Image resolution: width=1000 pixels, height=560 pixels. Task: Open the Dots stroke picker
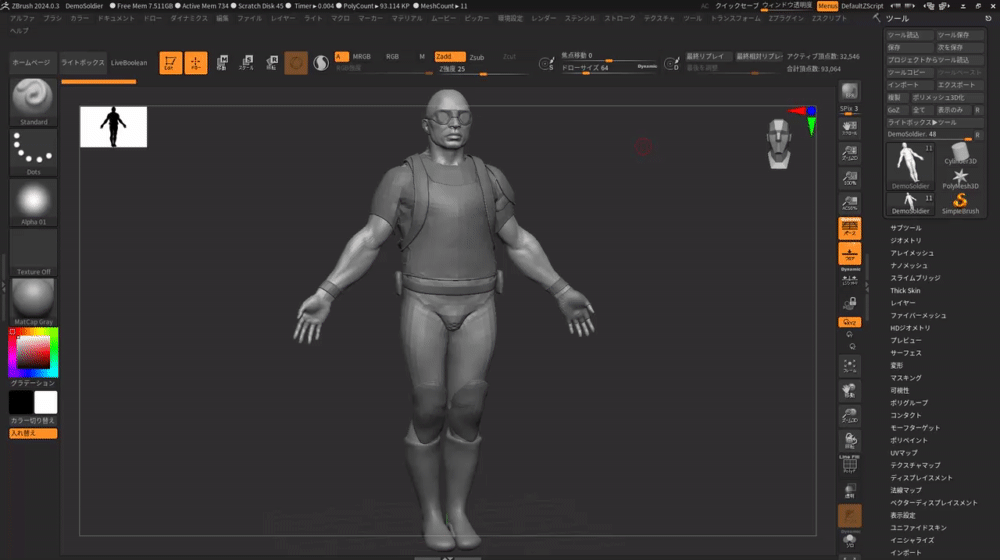point(33,153)
